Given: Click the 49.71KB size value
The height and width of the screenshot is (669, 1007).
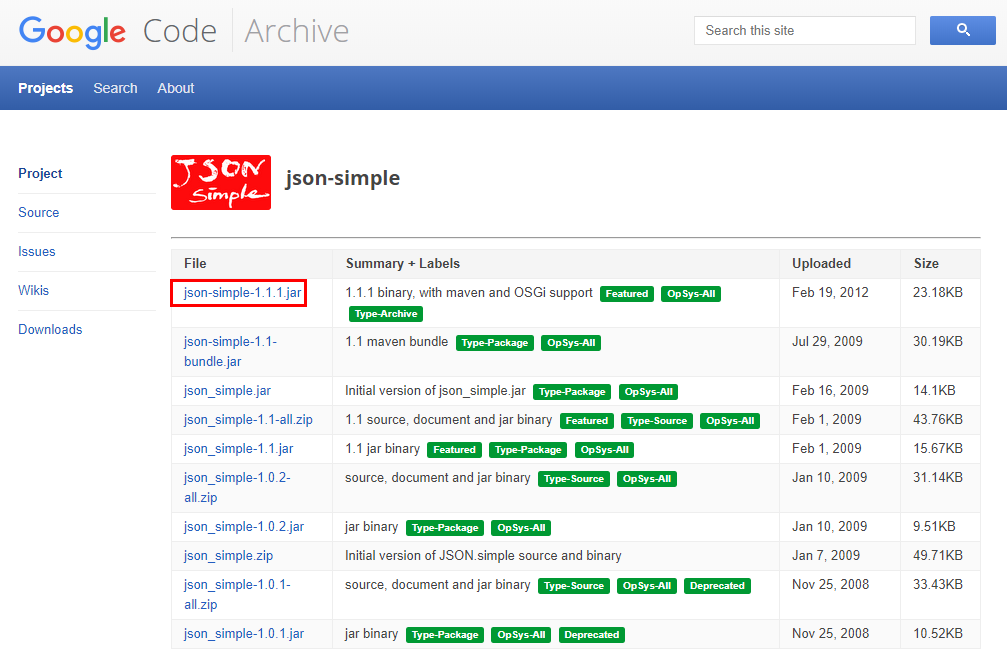Looking at the screenshot, I should [938, 555].
